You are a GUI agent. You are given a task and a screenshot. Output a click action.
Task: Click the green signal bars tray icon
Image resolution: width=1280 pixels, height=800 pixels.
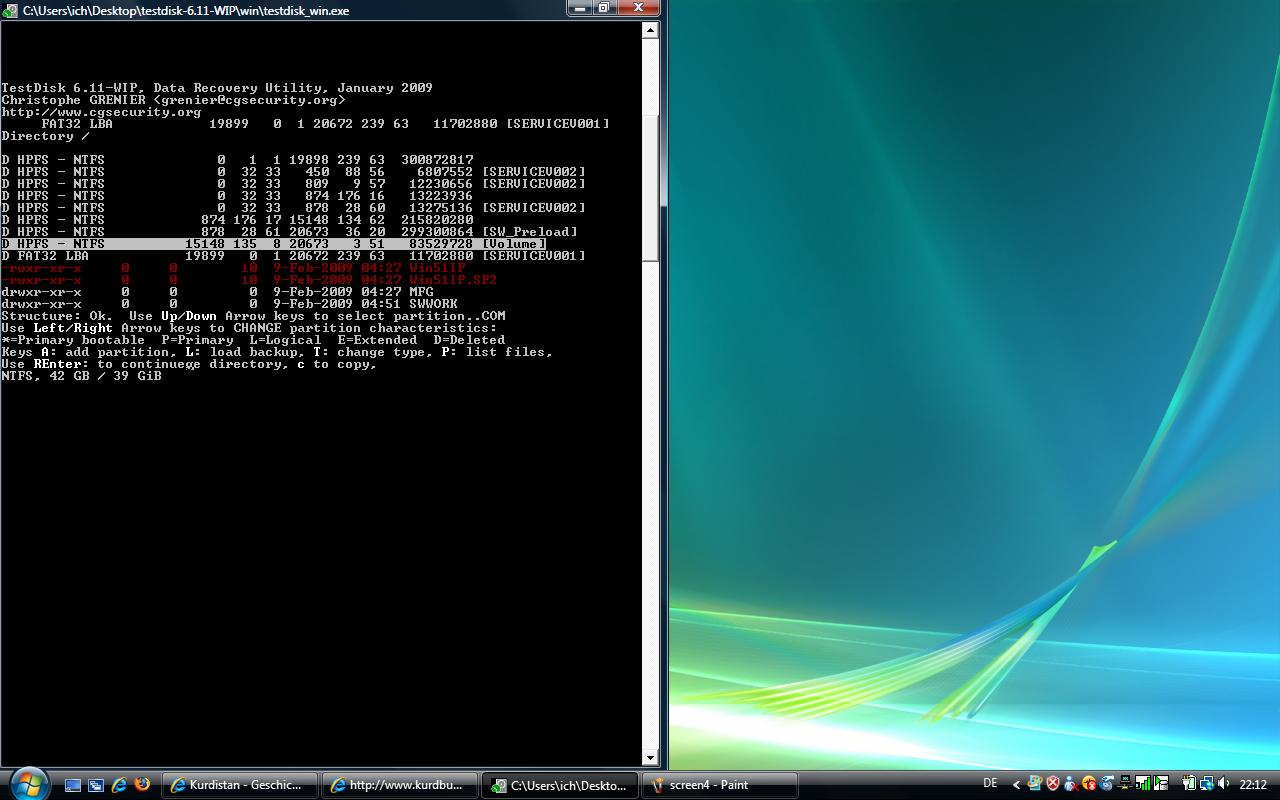(1142, 783)
